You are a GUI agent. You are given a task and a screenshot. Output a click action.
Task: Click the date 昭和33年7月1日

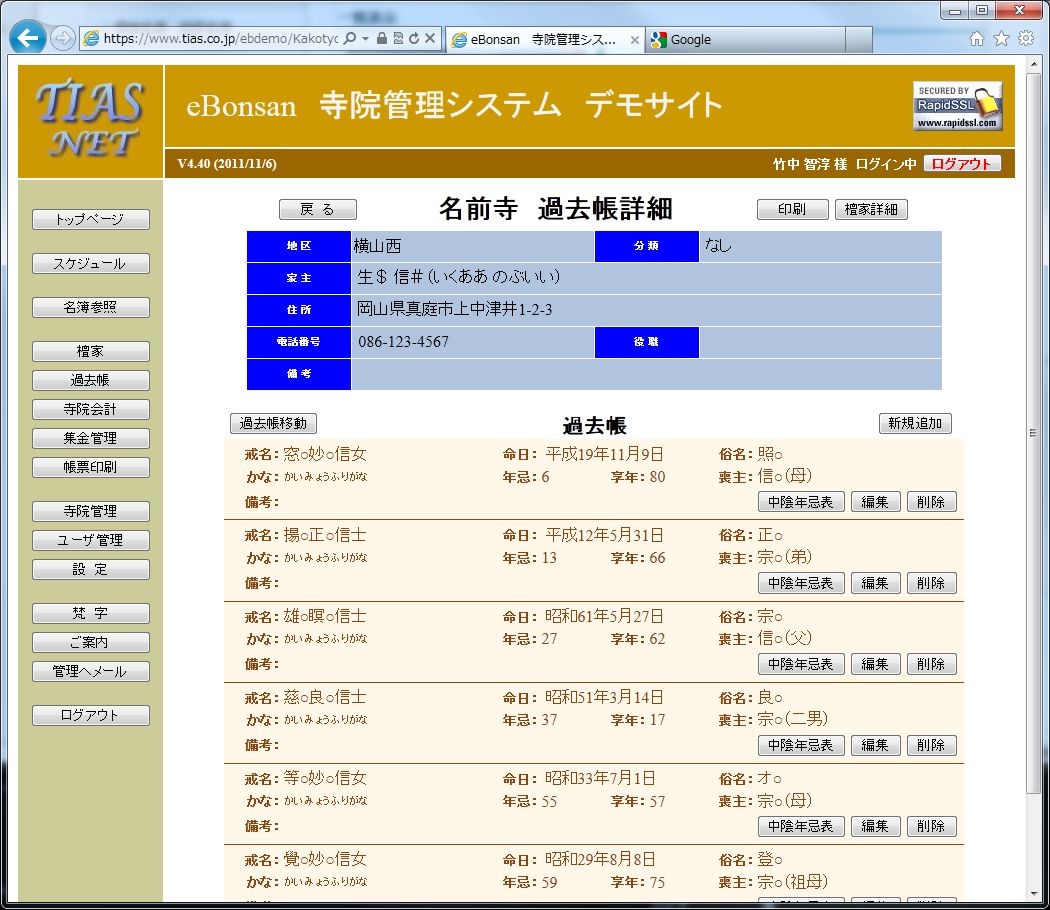(600, 778)
